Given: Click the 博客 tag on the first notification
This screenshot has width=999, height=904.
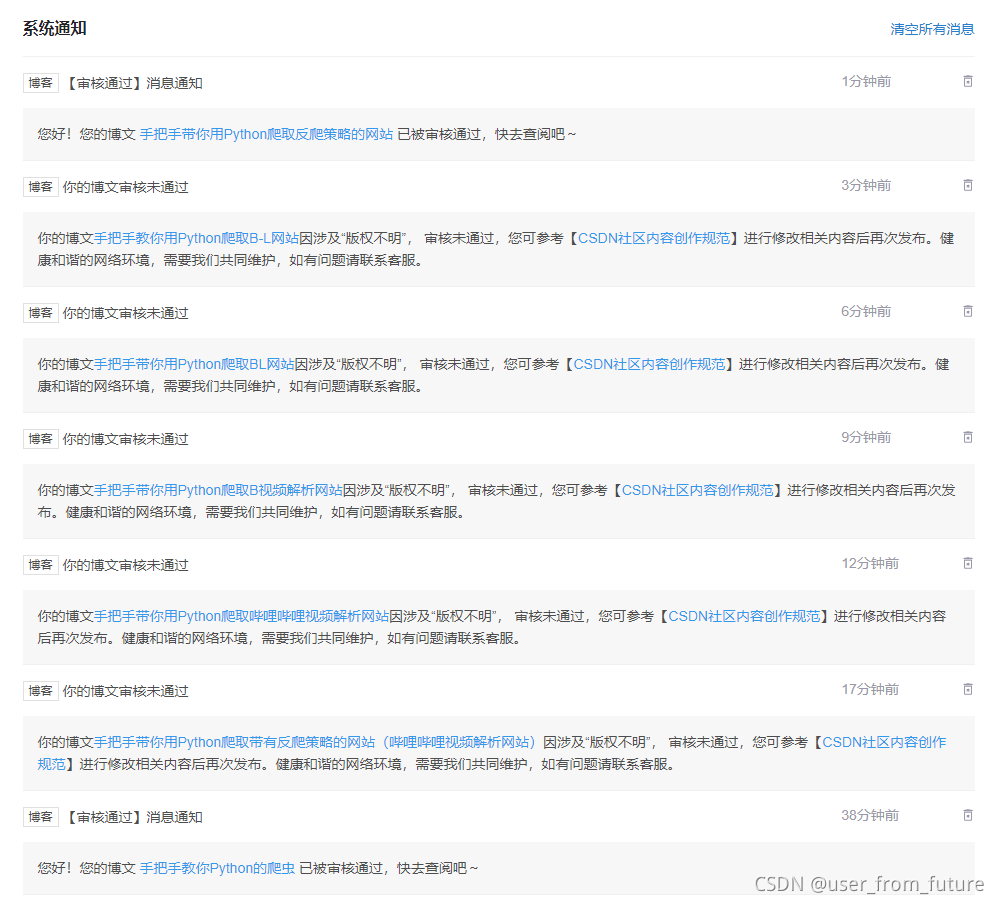Looking at the screenshot, I should click(x=40, y=82).
